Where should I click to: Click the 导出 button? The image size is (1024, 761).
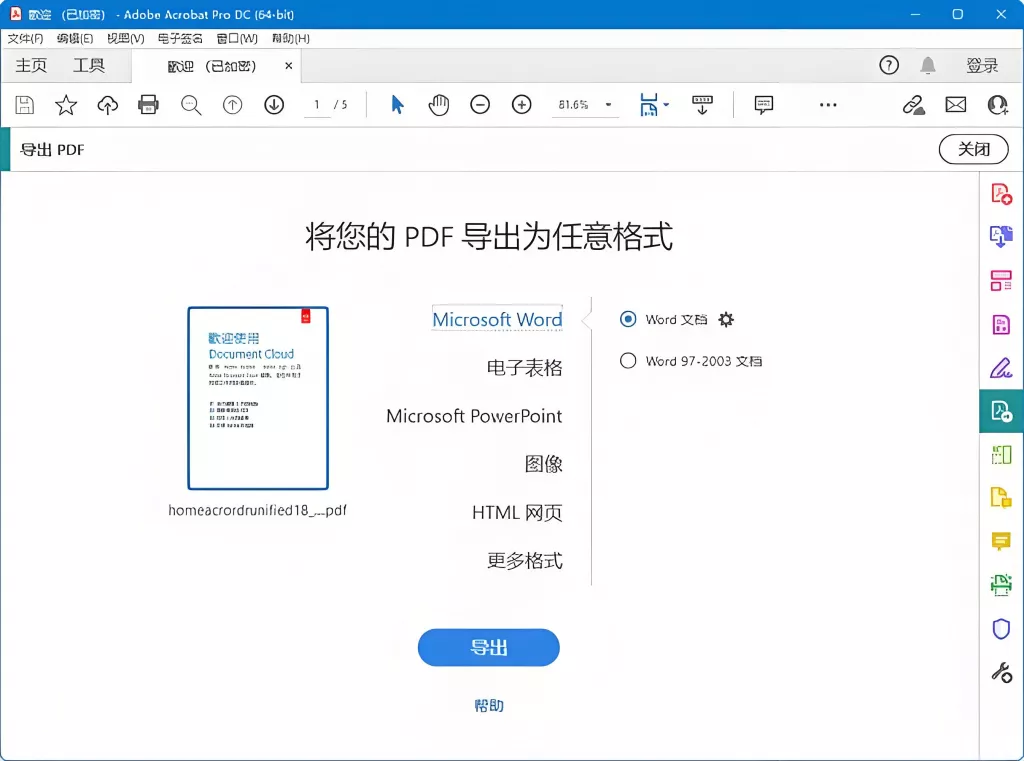[489, 647]
